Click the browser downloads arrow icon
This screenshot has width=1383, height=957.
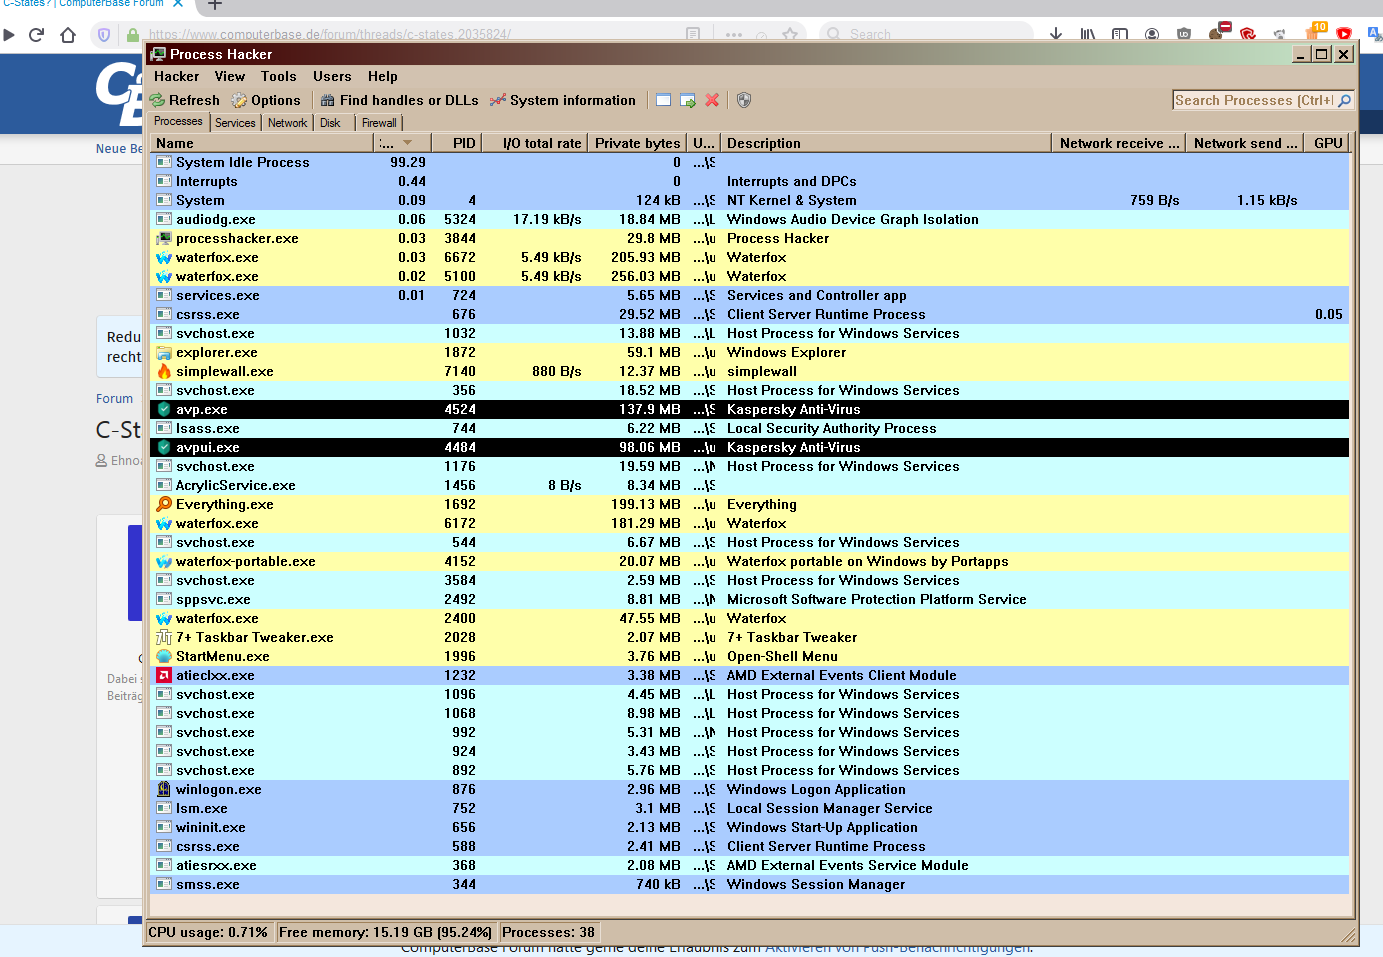click(x=1056, y=35)
